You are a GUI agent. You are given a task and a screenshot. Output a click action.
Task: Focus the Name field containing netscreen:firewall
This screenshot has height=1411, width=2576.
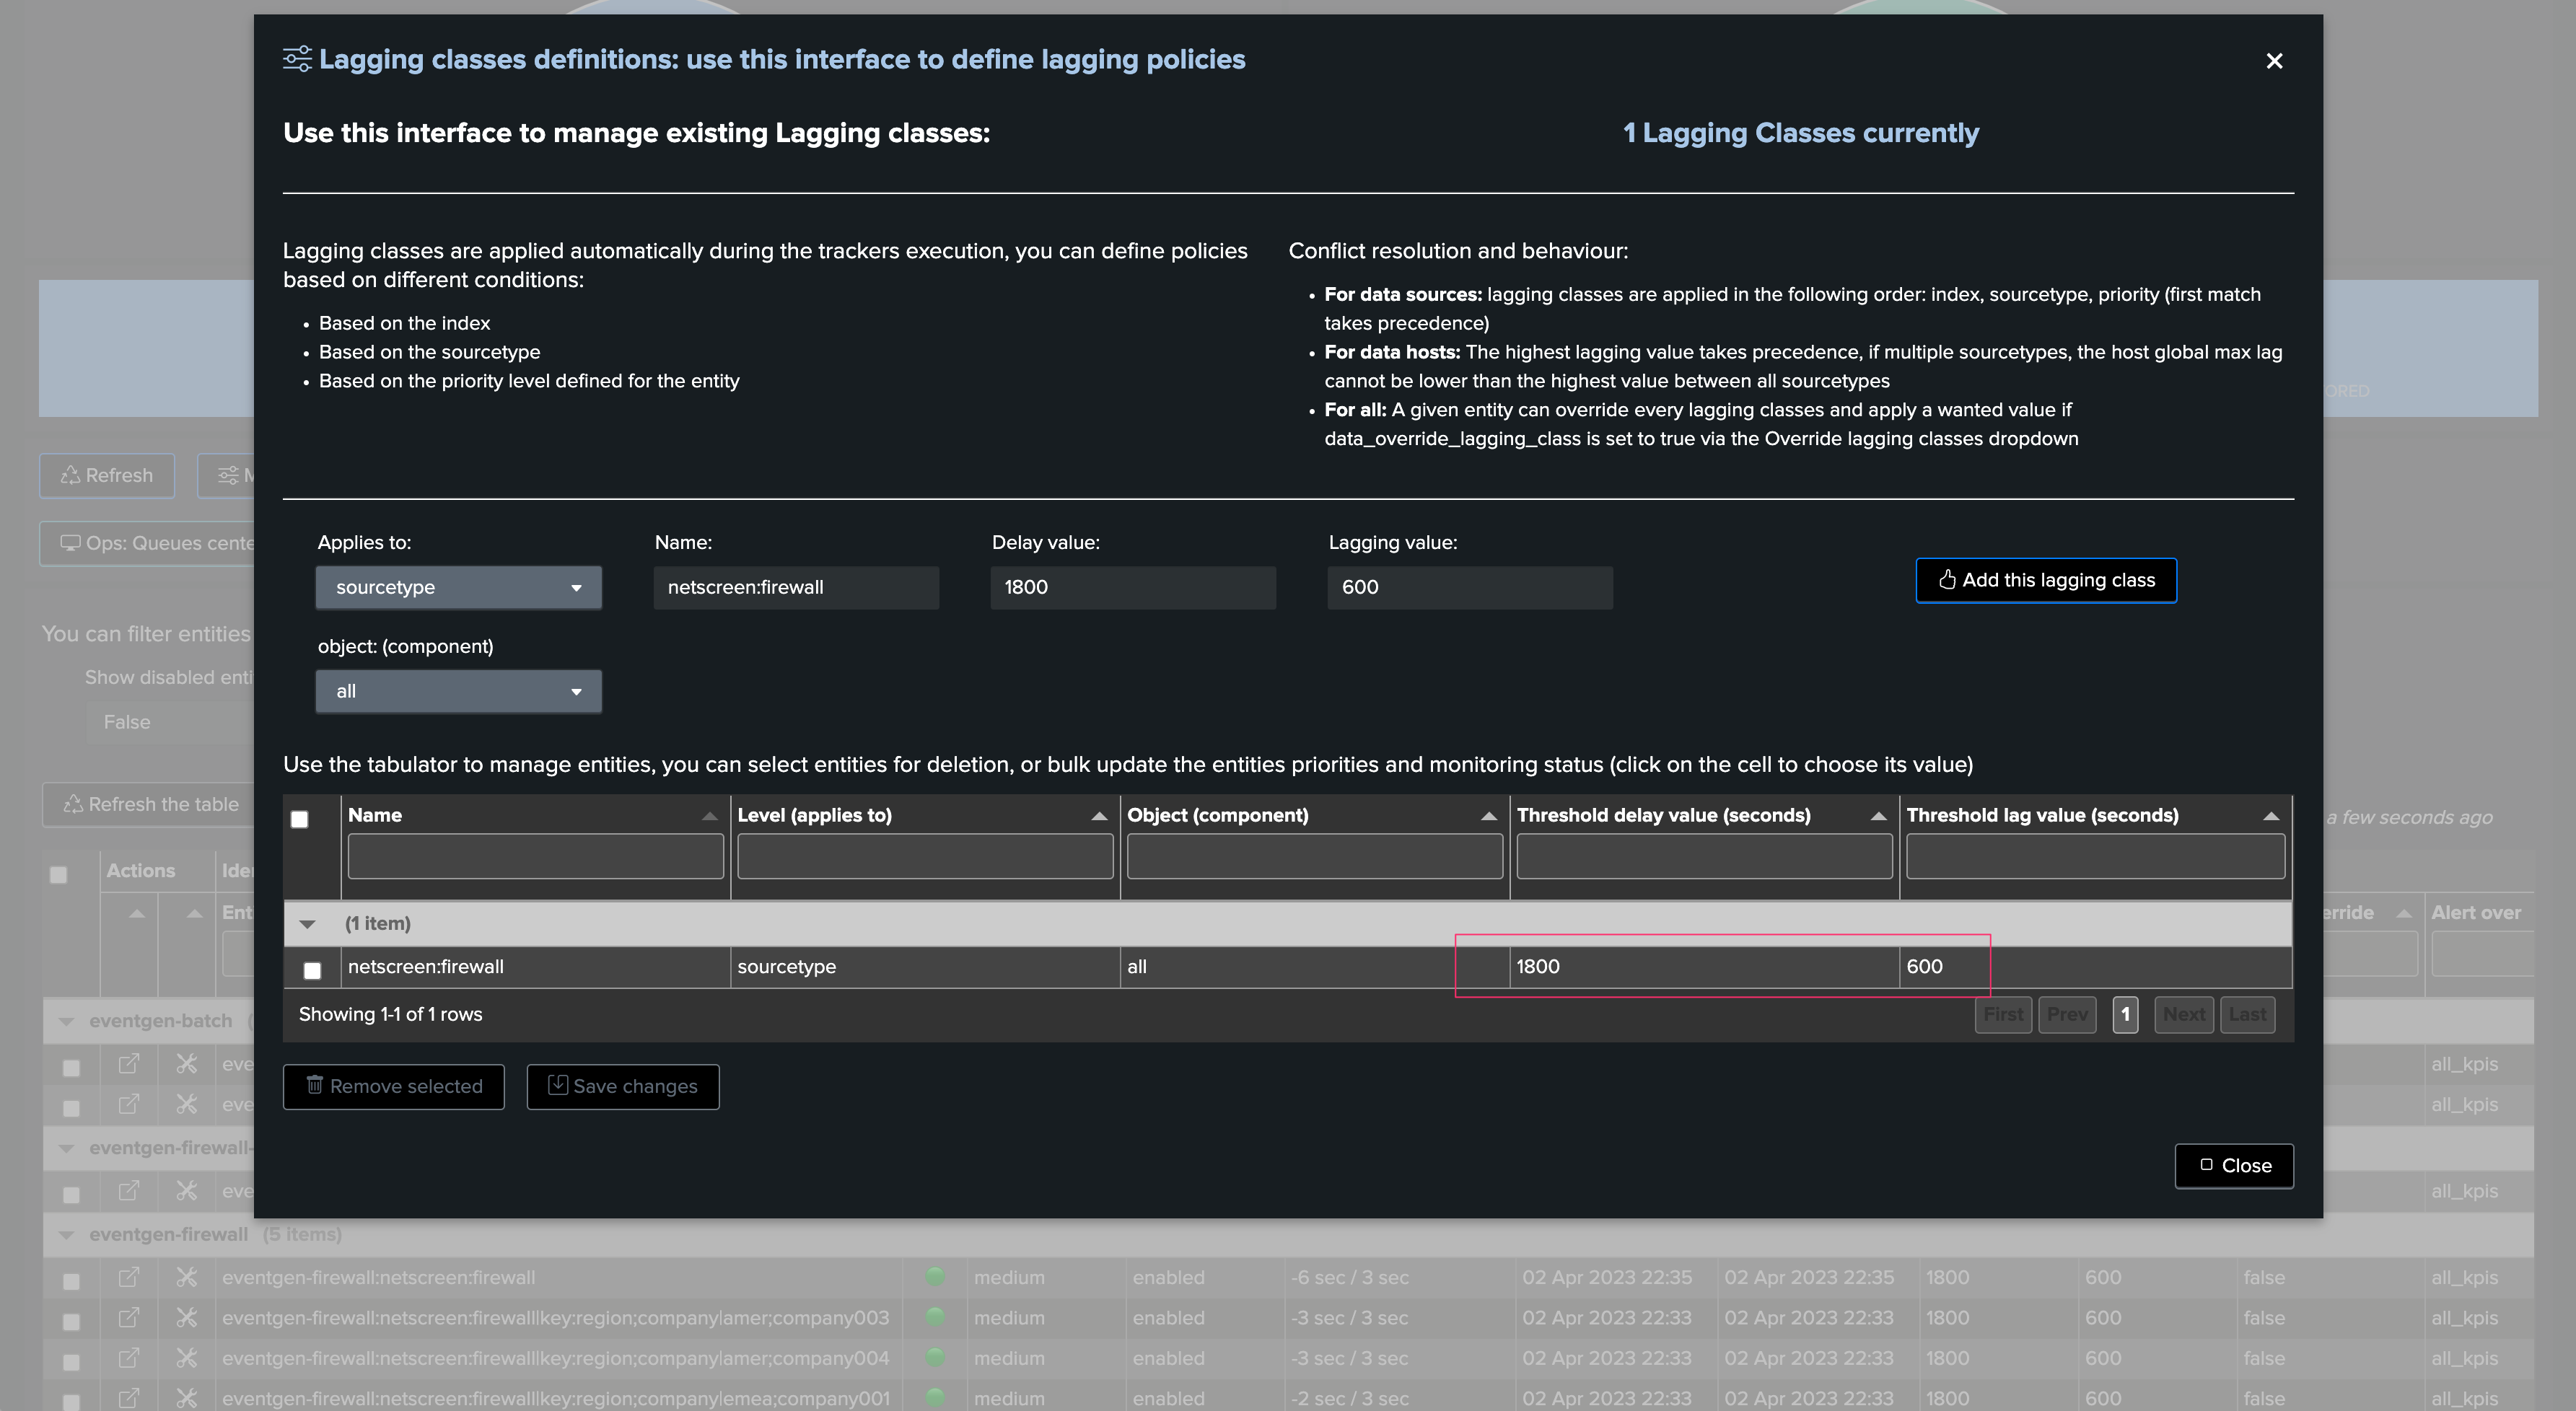click(x=796, y=587)
